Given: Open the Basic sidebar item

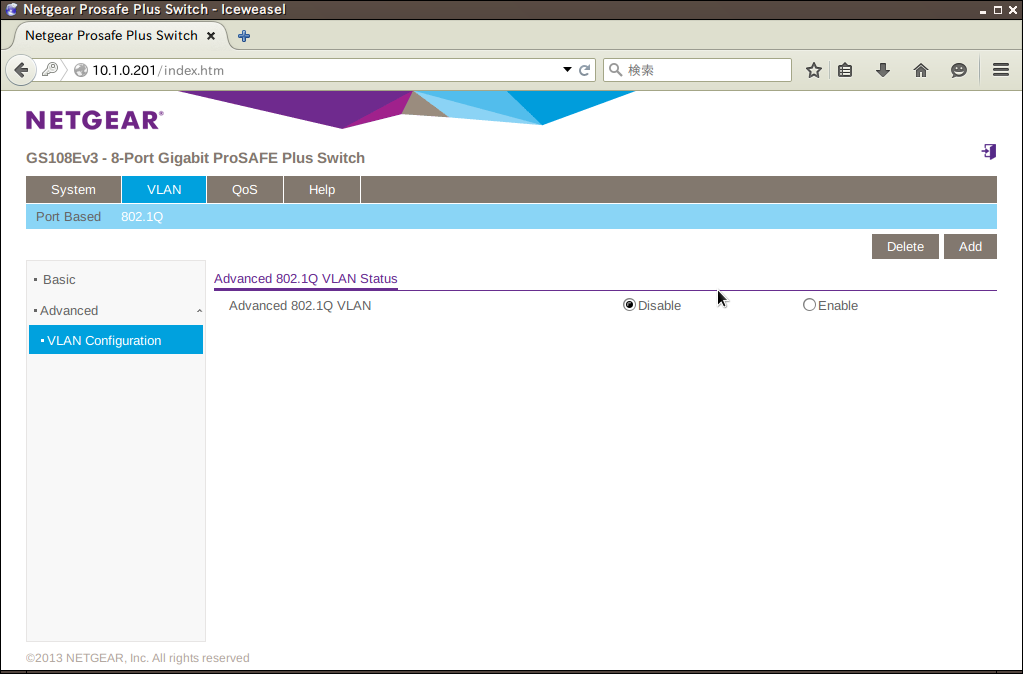Looking at the screenshot, I should pos(59,279).
